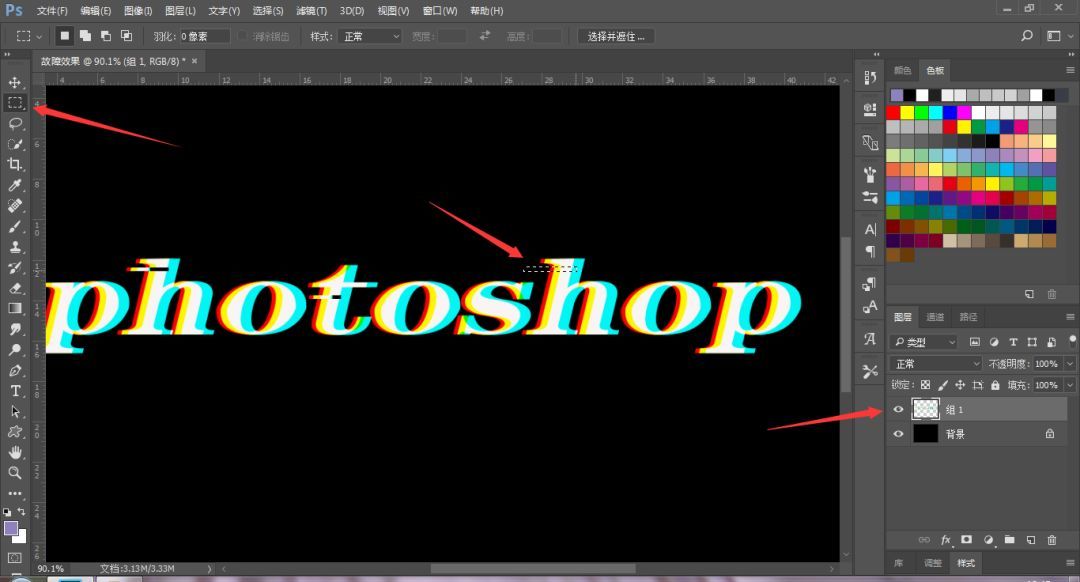
Task: Add a layer mask
Action: point(966,540)
